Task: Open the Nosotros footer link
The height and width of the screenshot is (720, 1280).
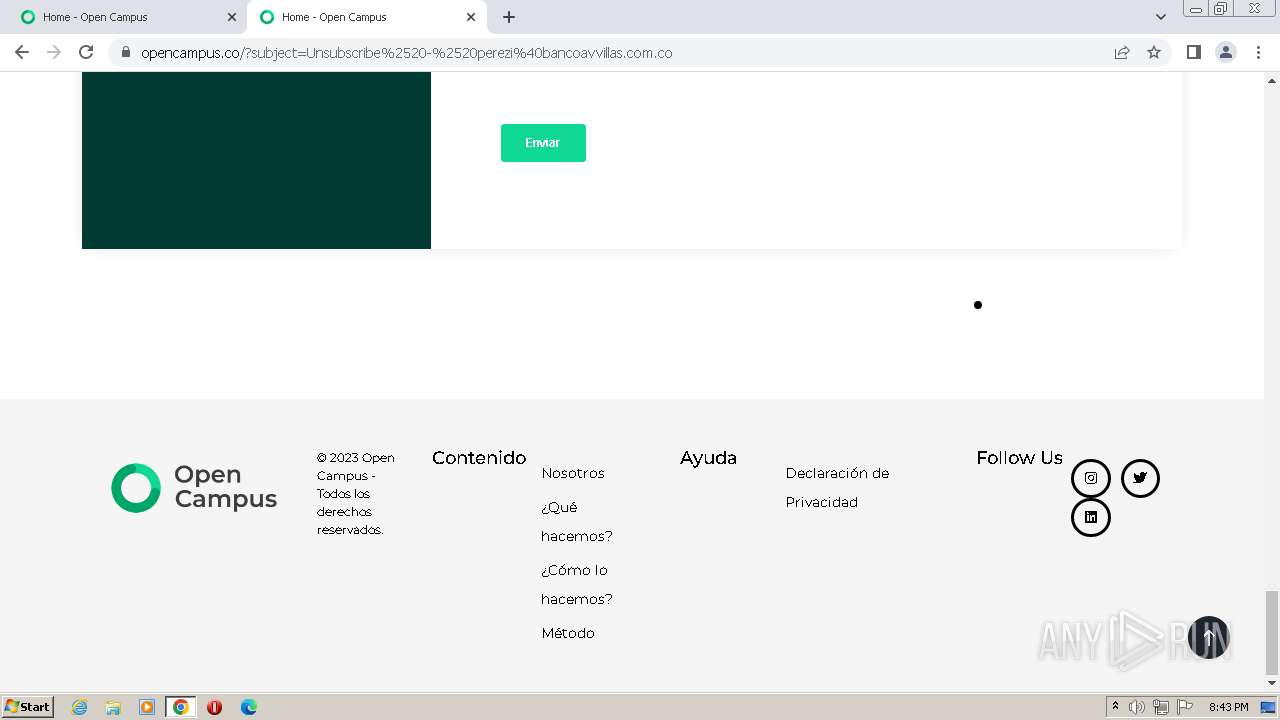Action: point(573,473)
